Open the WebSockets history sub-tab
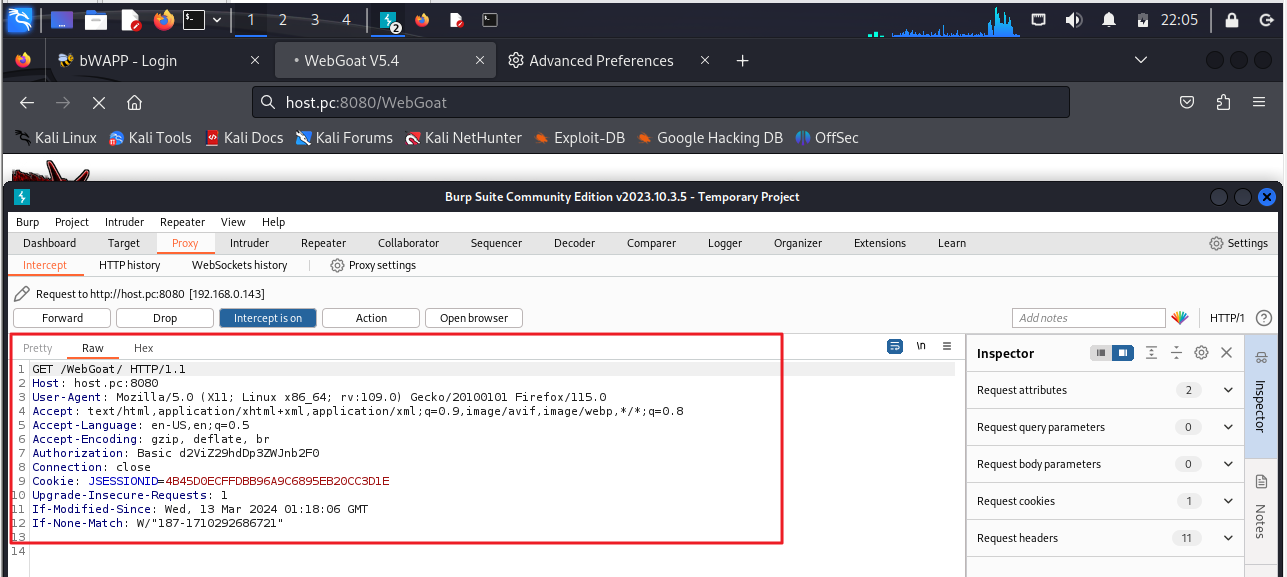 (240, 265)
